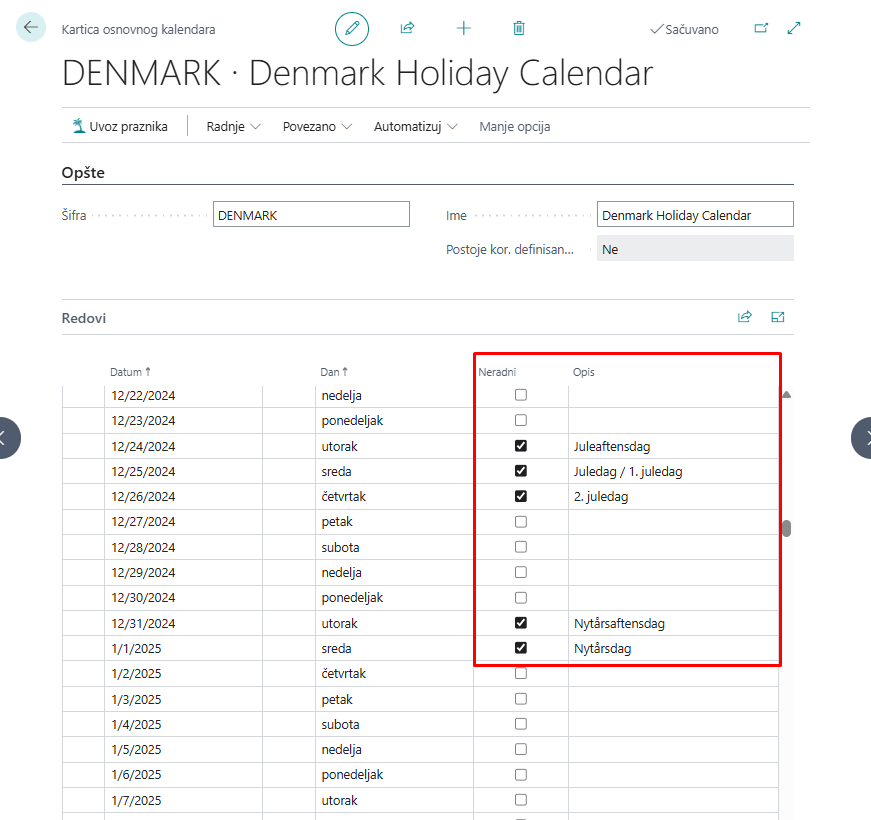Click the back arrow button
This screenshot has width=871, height=820.
click(31, 28)
